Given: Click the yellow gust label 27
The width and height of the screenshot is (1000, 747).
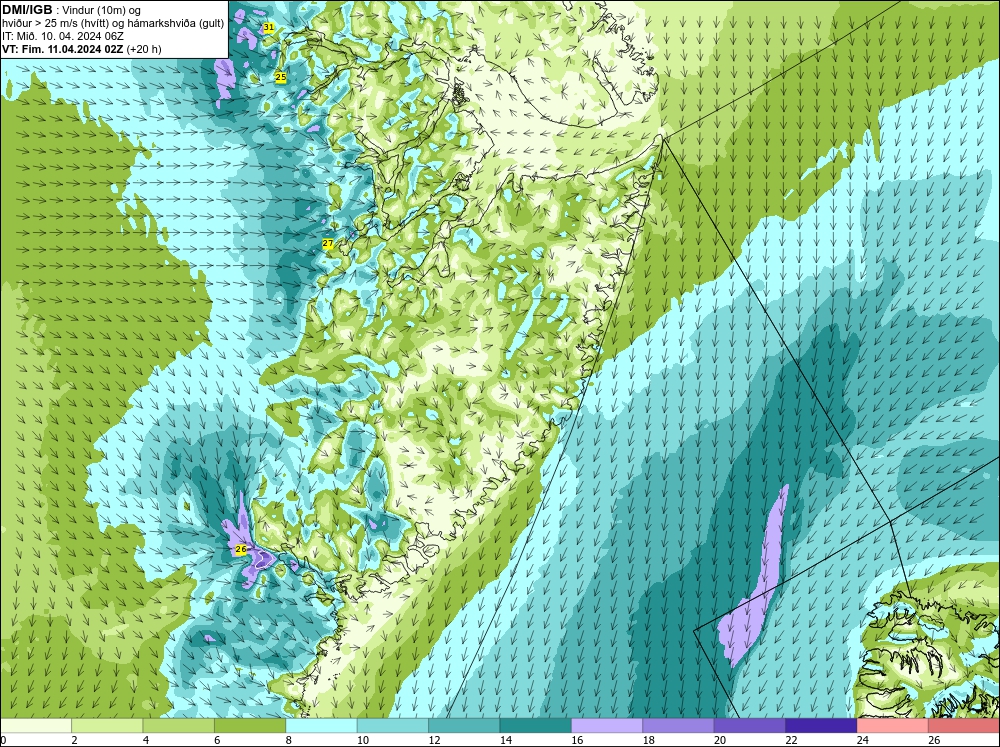Looking at the screenshot, I should click(x=328, y=243).
